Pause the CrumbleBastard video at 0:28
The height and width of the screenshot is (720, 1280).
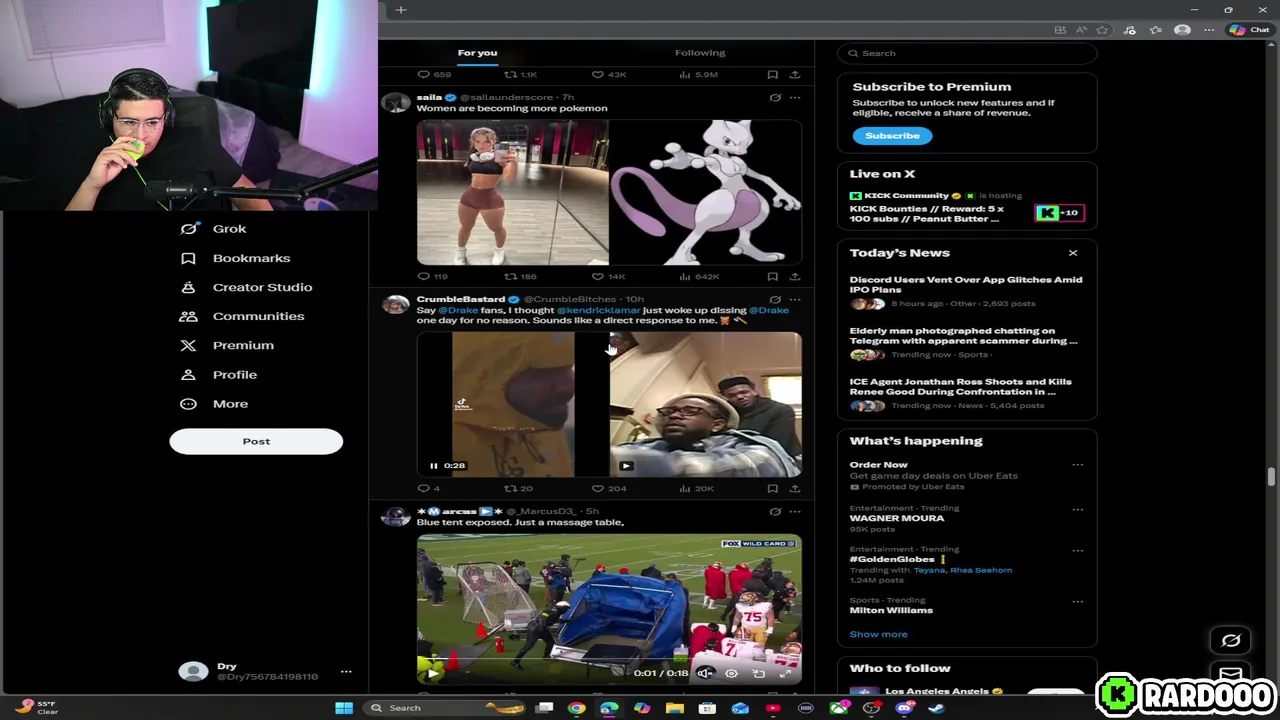(x=433, y=465)
